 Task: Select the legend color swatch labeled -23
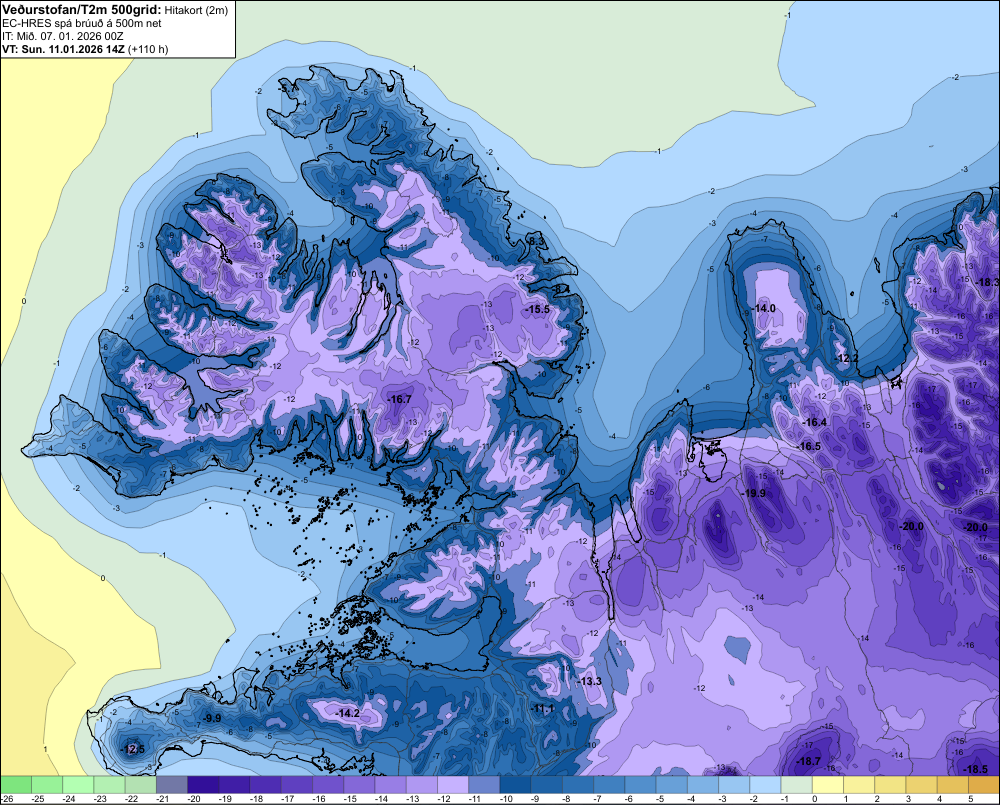(110, 785)
